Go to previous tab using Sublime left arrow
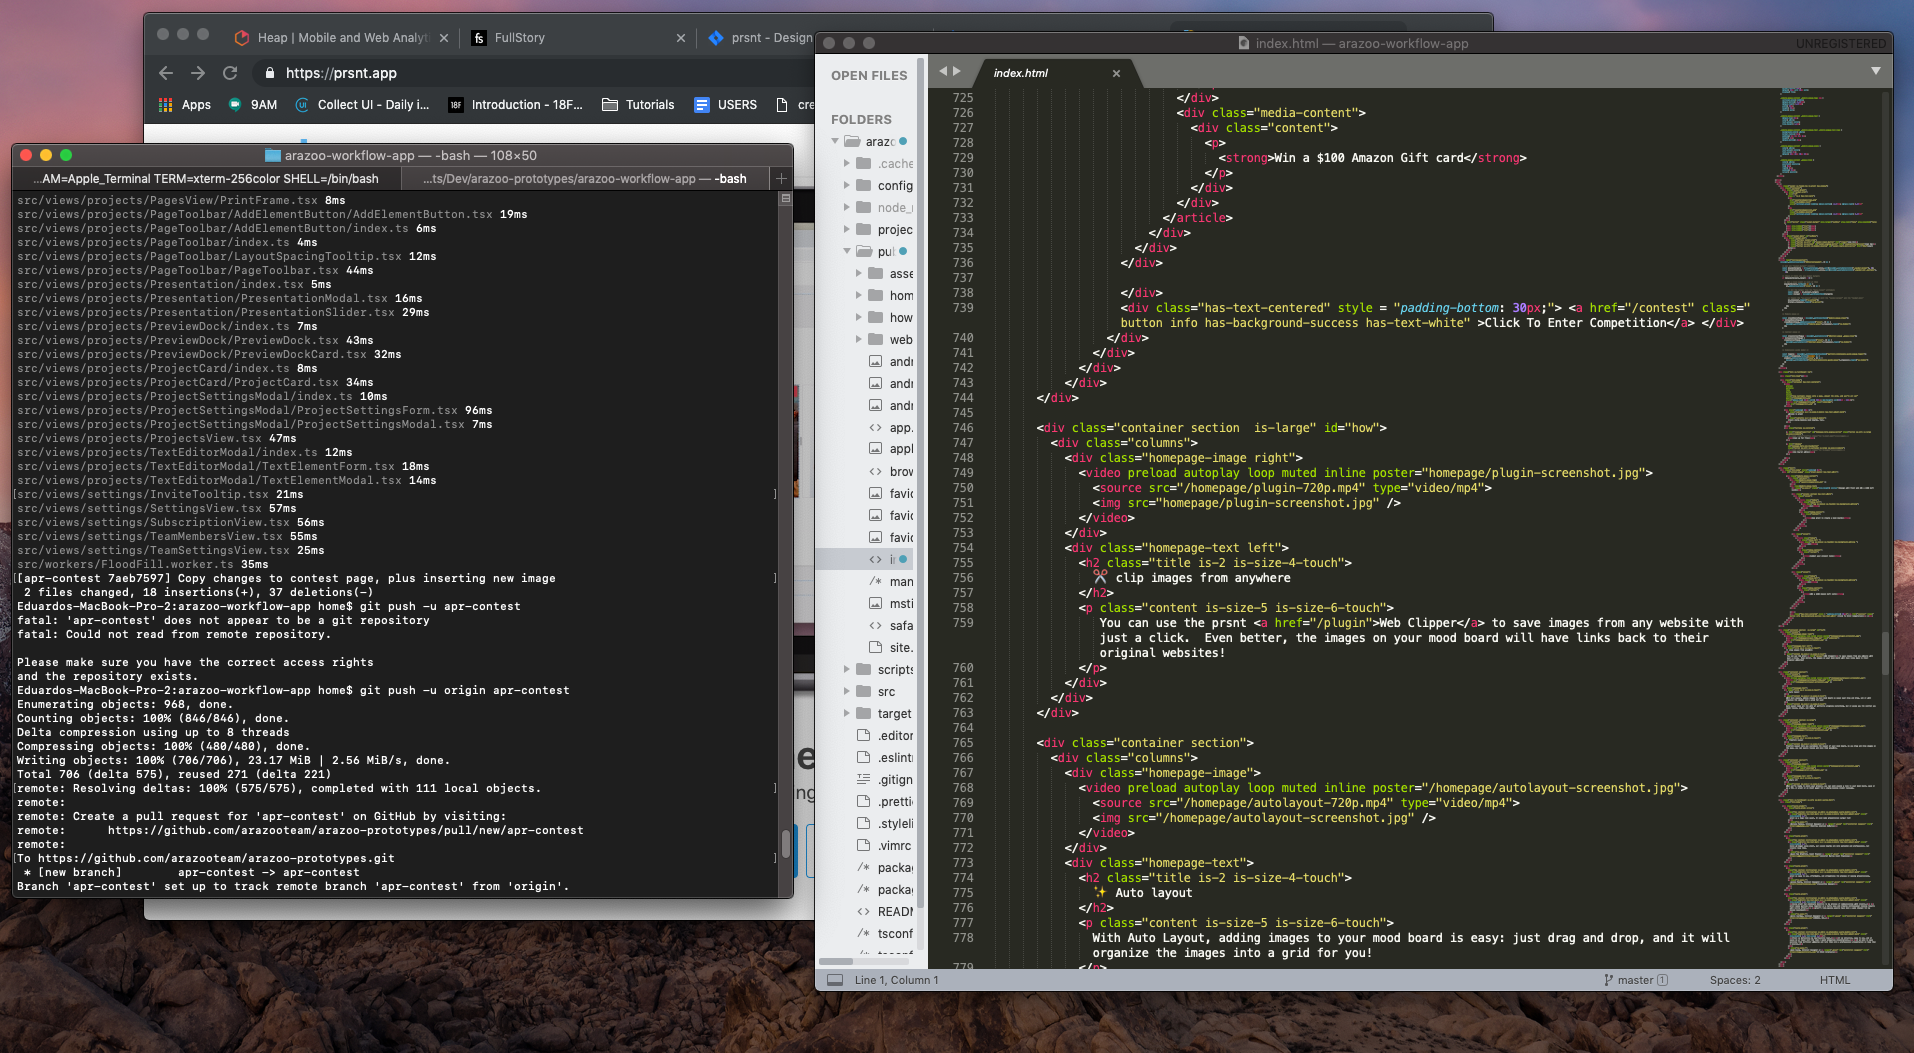The height and width of the screenshot is (1053, 1914). pos(942,71)
